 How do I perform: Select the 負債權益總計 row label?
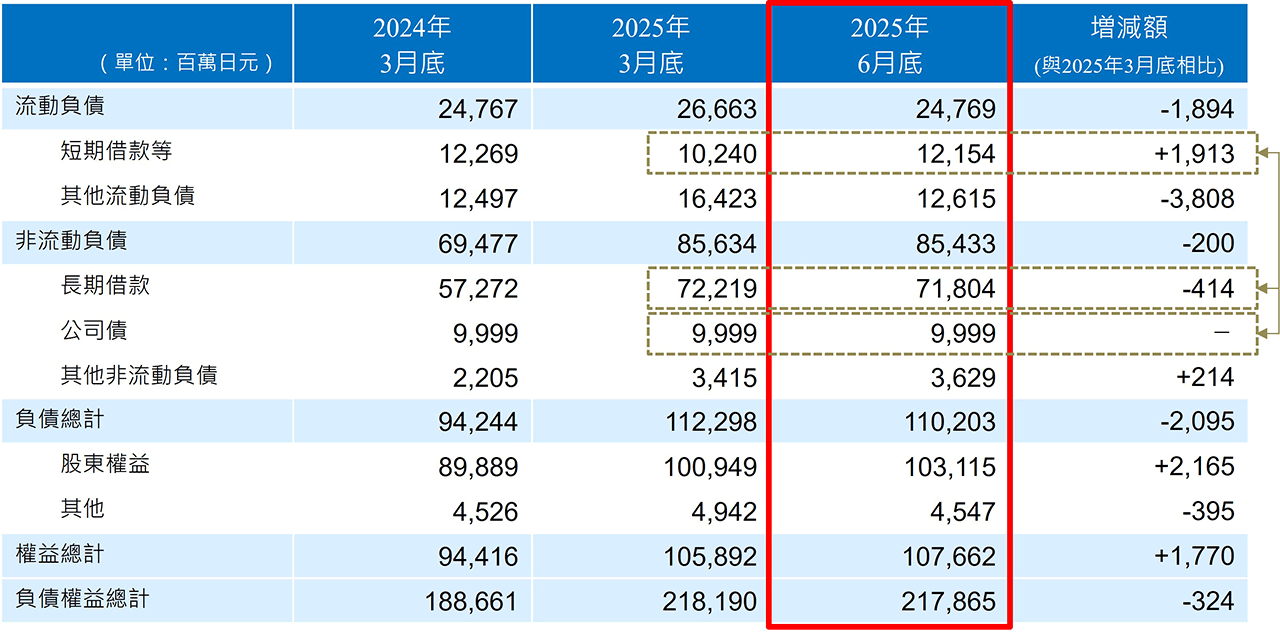81,599
